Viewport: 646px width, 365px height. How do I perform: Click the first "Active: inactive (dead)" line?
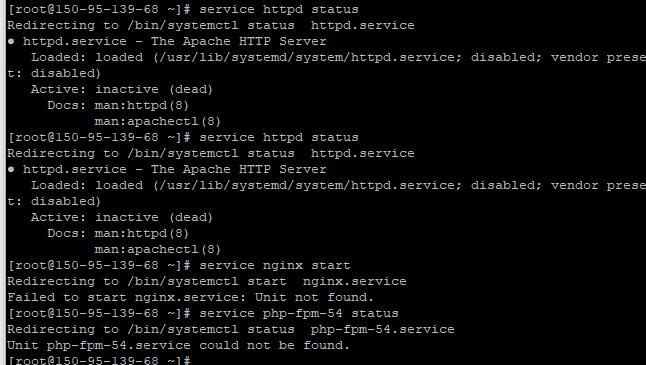(x=122, y=89)
